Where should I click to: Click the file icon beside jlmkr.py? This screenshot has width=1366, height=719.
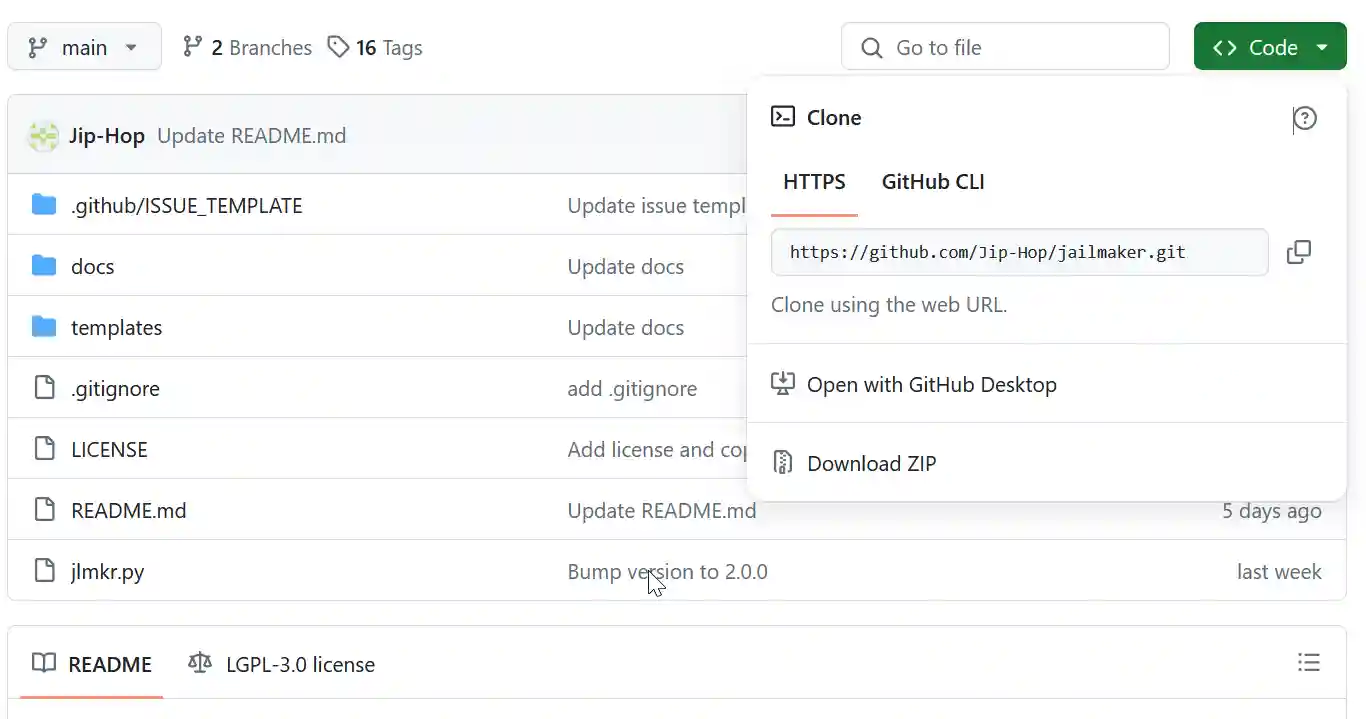click(44, 571)
